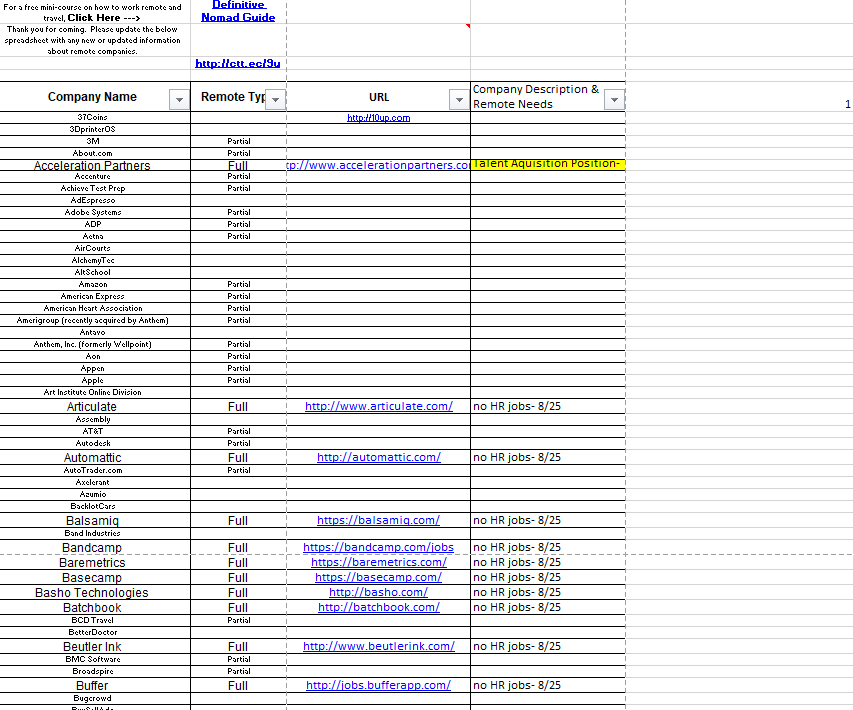
Task: Follow the http://ctt.ec/9u link
Action: pos(237,63)
